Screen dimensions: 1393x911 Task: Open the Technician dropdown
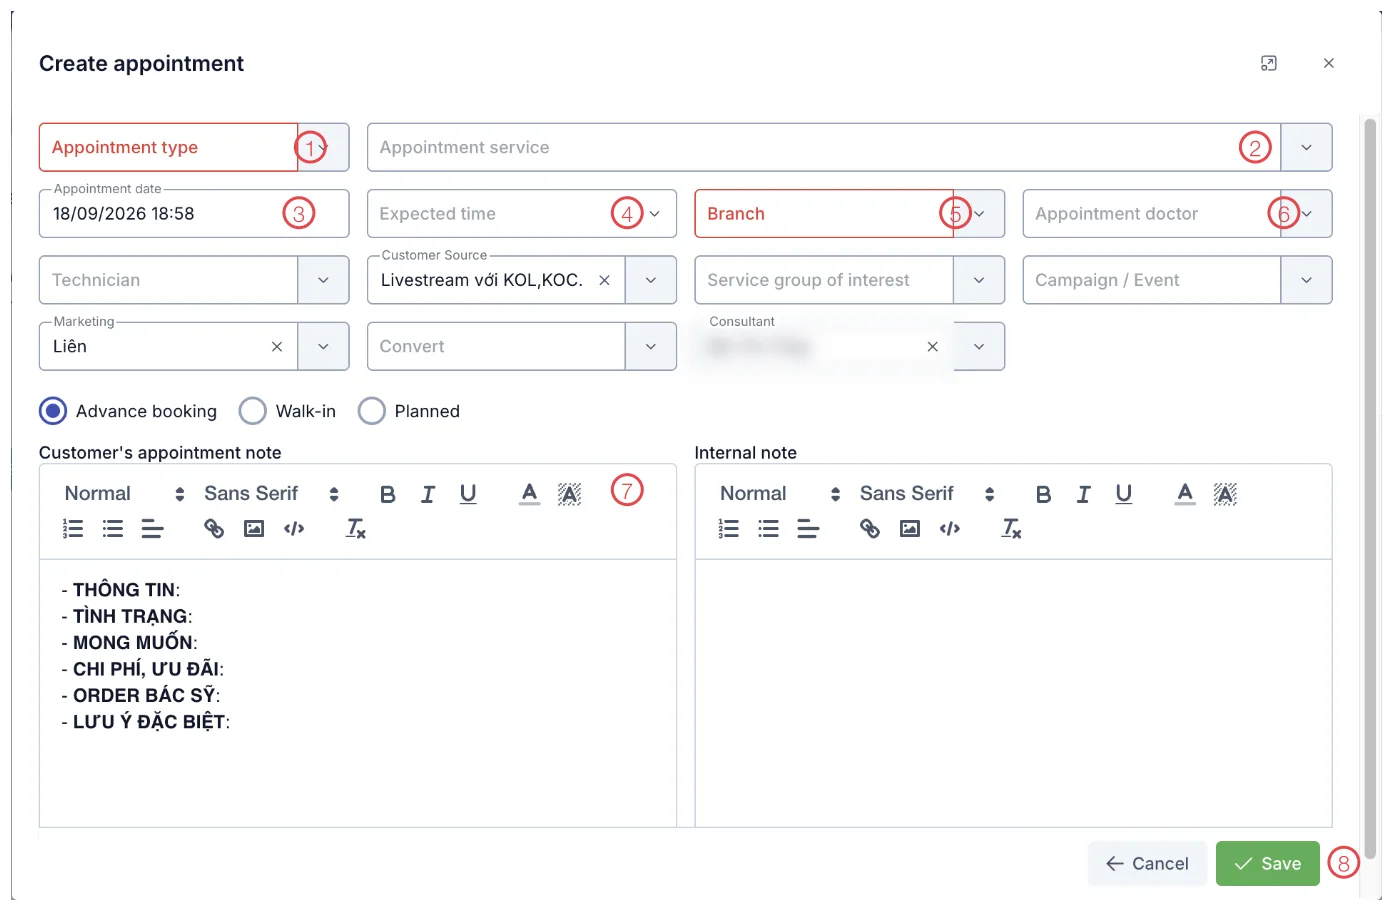[x=323, y=280]
